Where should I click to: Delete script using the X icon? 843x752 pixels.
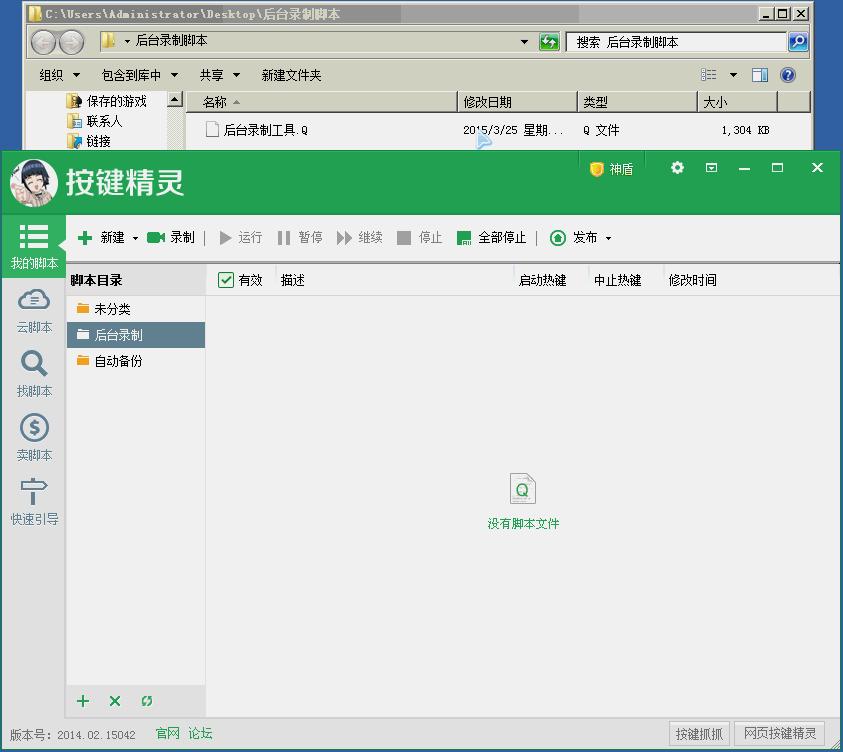[x=114, y=701]
